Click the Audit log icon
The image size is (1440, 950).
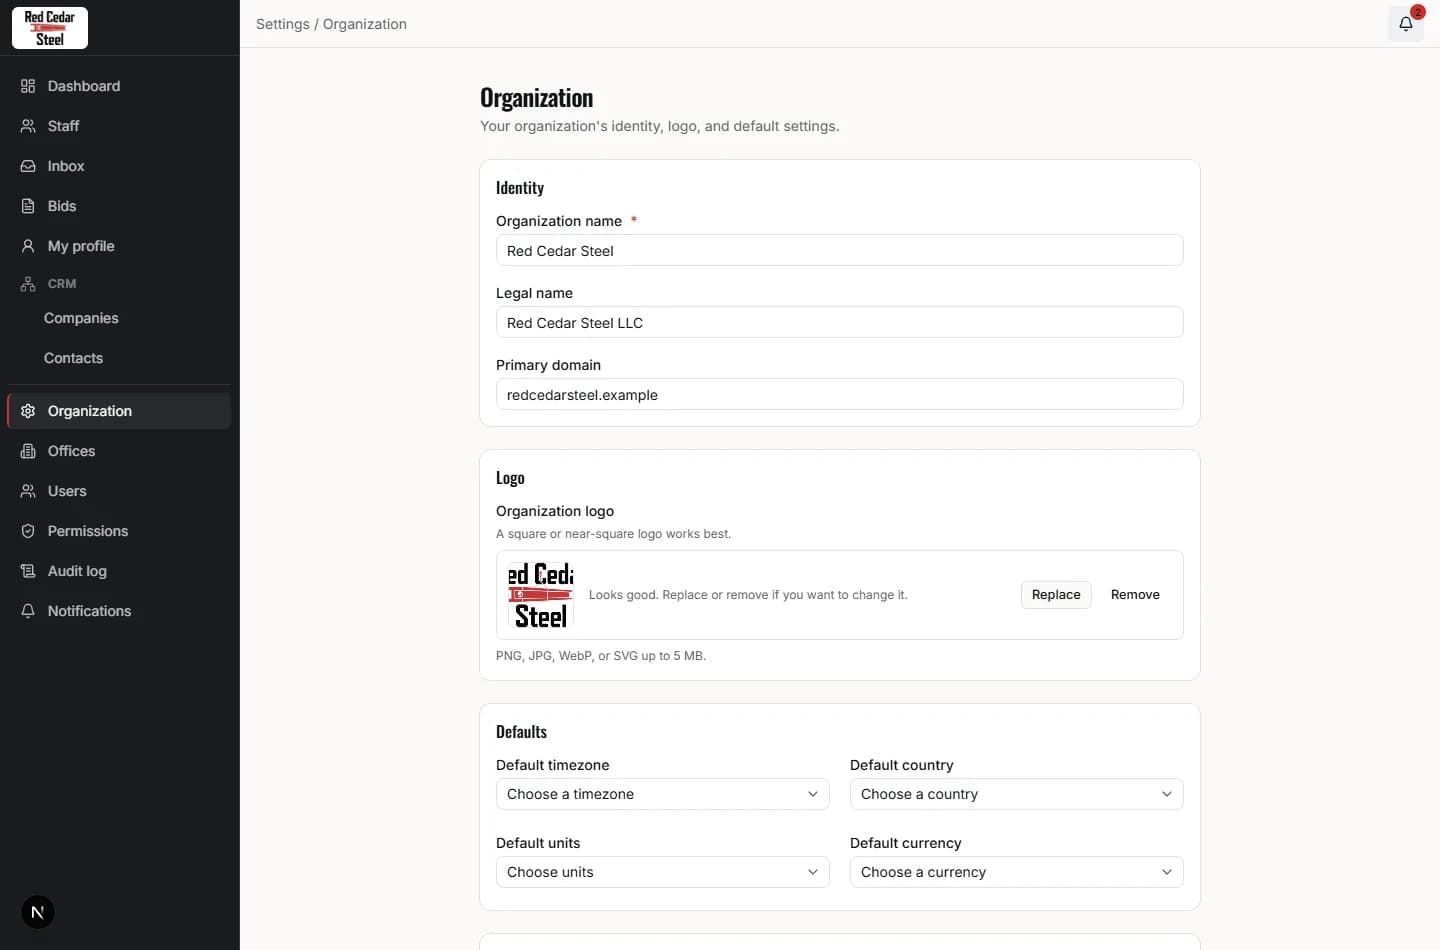pyautogui.click(x=28, y=571)
